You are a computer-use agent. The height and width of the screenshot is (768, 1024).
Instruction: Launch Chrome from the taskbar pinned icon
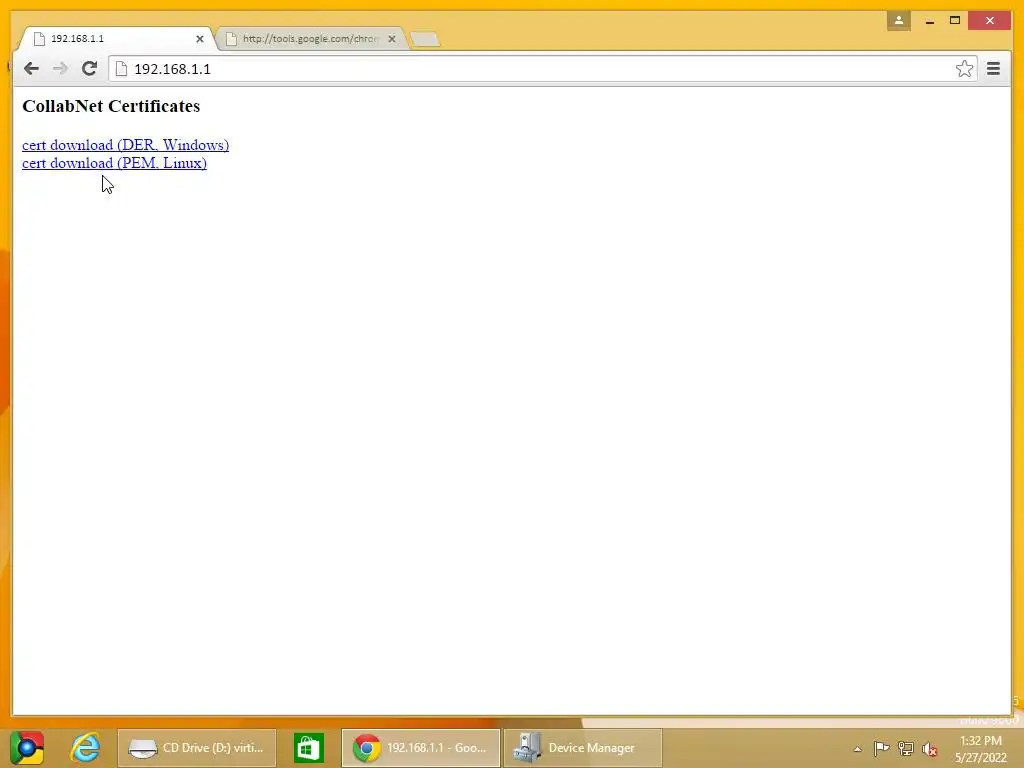pyautogui.click(x=27, y=748)
